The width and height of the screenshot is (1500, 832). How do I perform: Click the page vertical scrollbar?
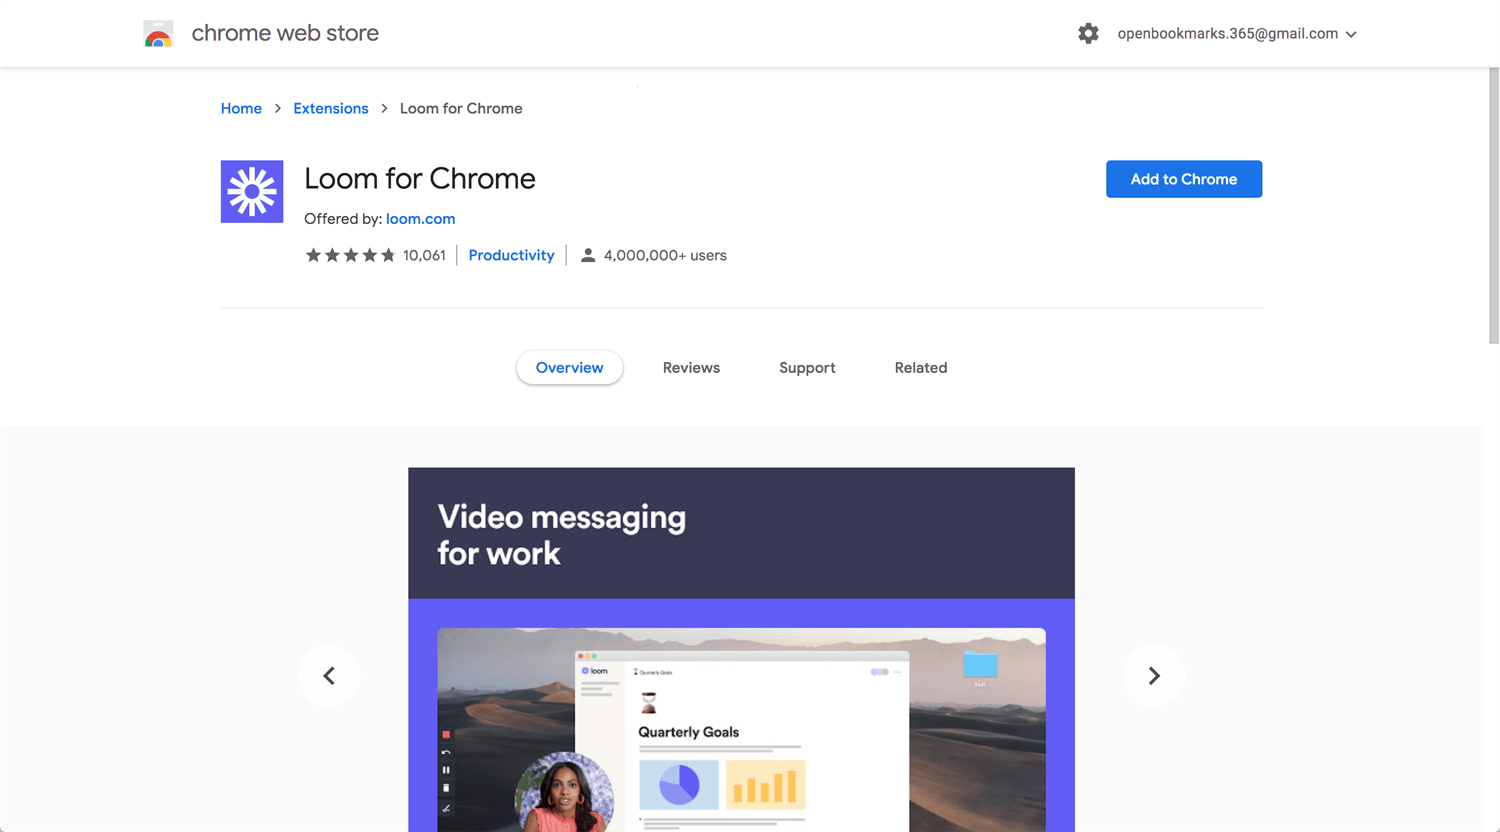pos(1494,206)
